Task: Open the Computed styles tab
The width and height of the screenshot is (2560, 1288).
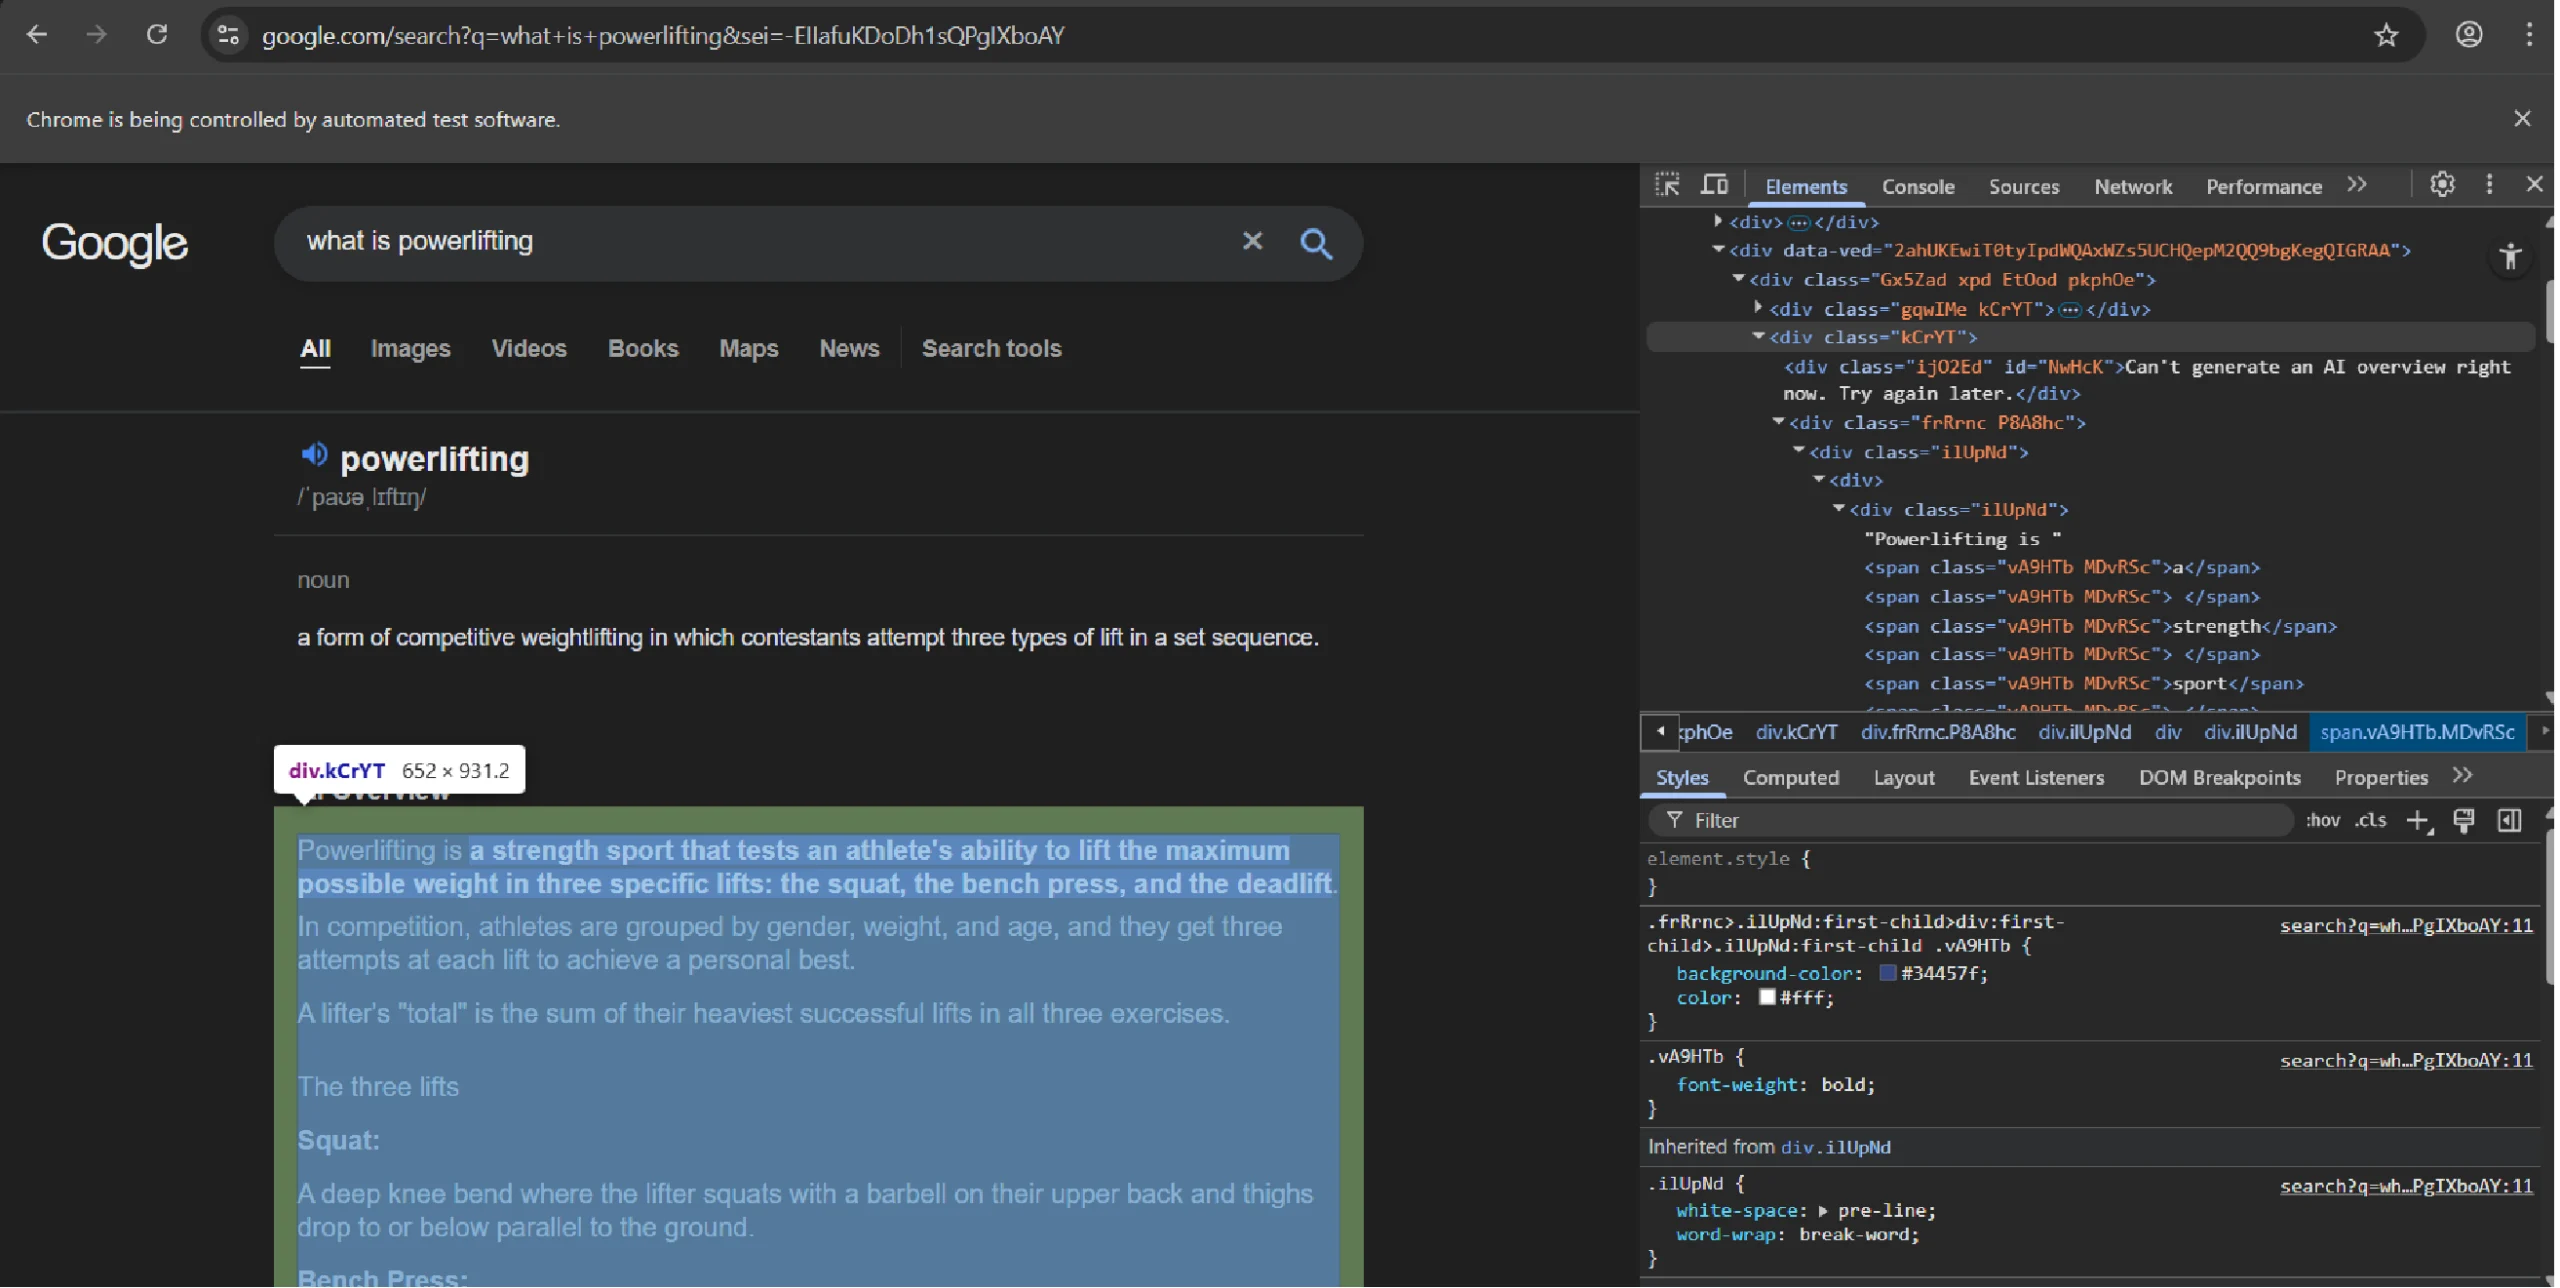Action: [x=1791, y=778]
